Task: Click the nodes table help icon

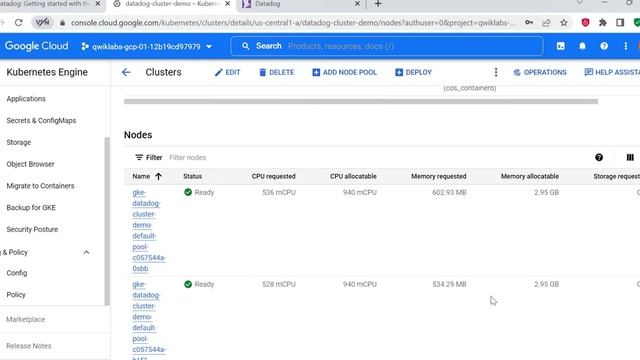Action: click(x=599, y=157)
